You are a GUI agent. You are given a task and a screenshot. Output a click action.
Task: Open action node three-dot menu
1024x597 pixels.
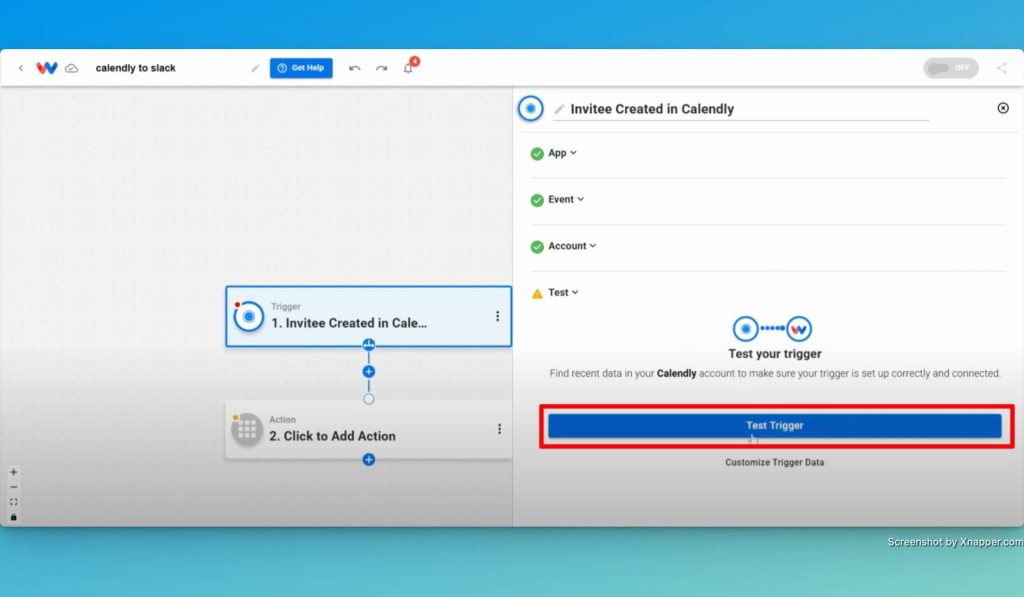(500, 428)
